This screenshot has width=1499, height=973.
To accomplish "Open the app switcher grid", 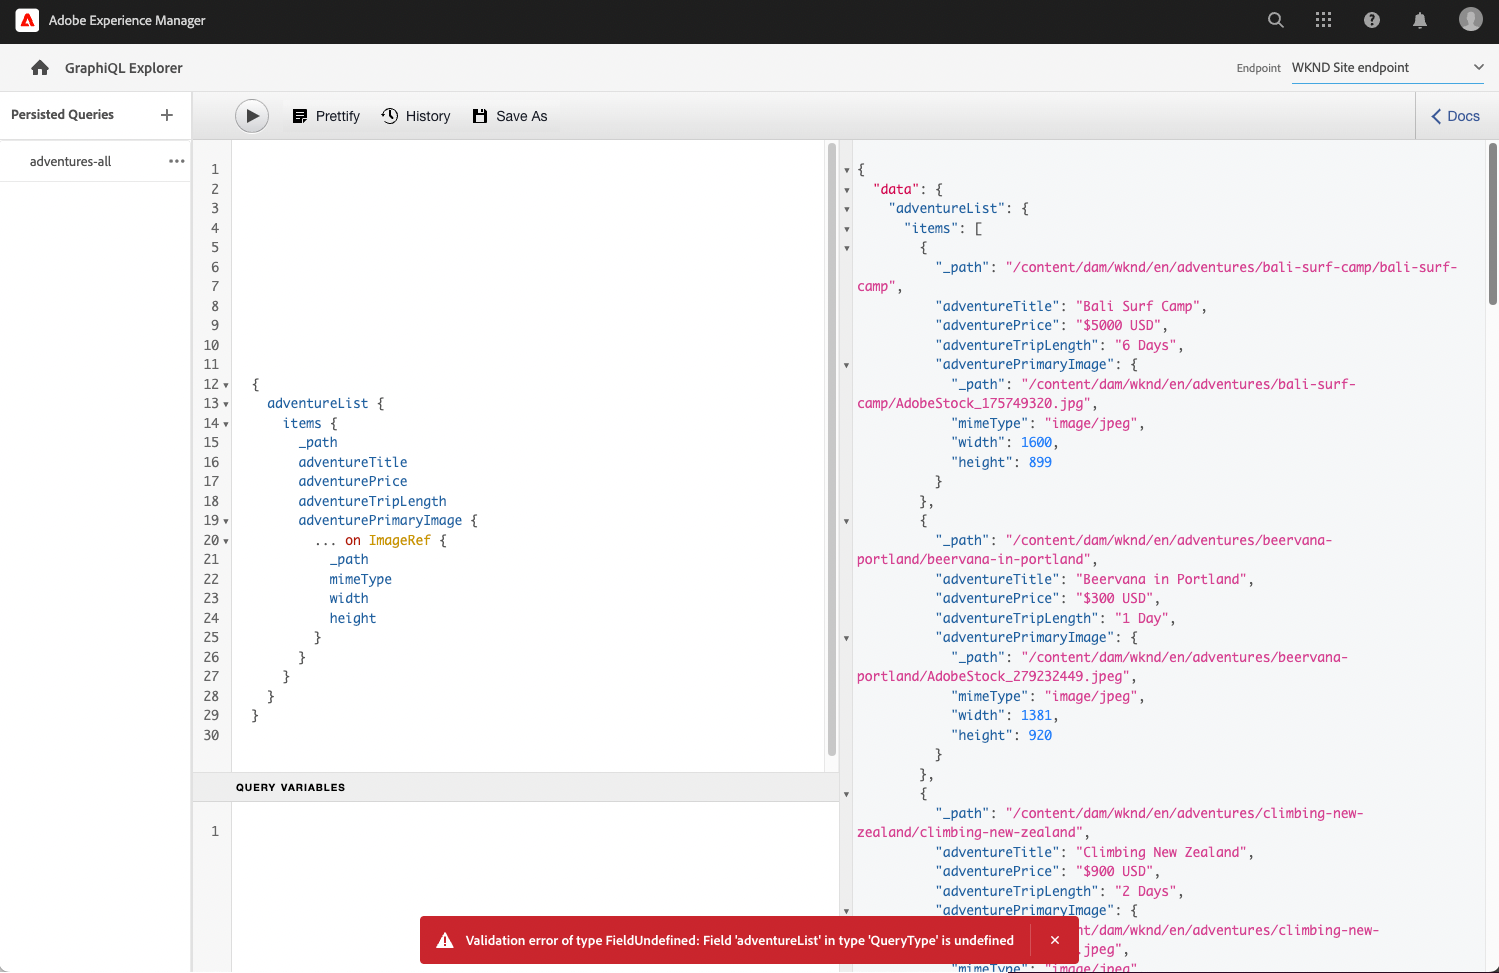I will [1323, 20].
